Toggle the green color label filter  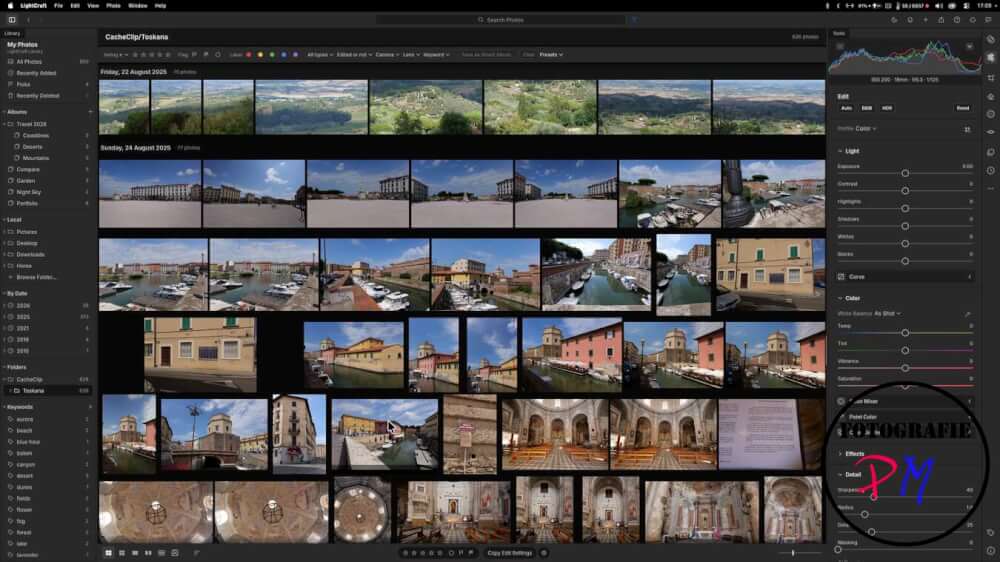(272, 55)
